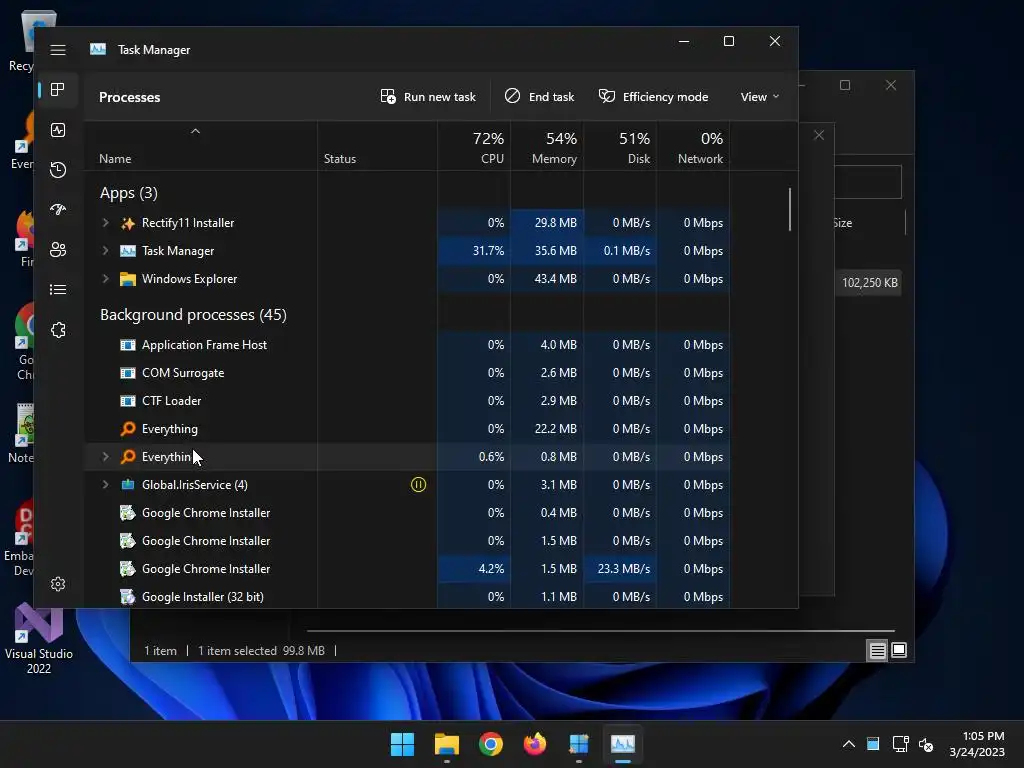Expand the Task Manager process group
This screenshot has height=768, width=1024.
[x=105, y=251]
